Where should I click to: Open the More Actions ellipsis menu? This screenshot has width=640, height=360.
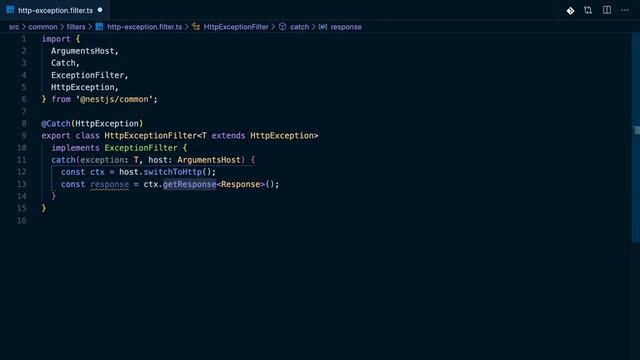pyautogui.click(x=625, y=10)
